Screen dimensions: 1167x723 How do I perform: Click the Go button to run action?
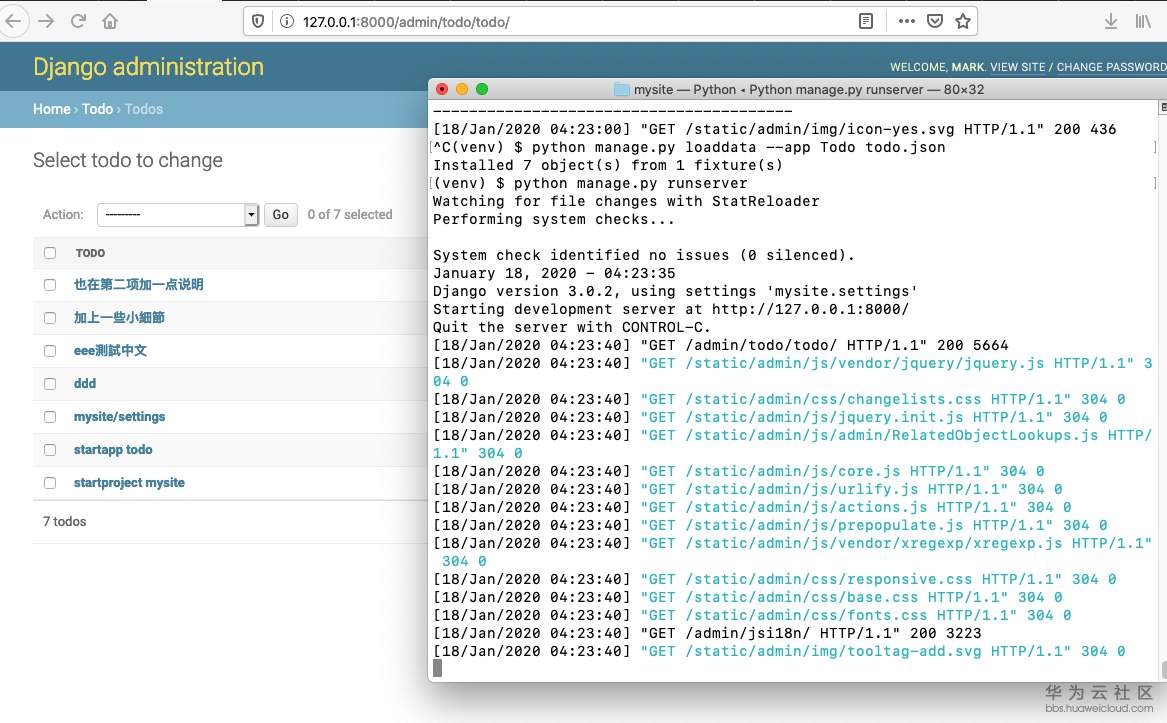click(x=281, y=214)
